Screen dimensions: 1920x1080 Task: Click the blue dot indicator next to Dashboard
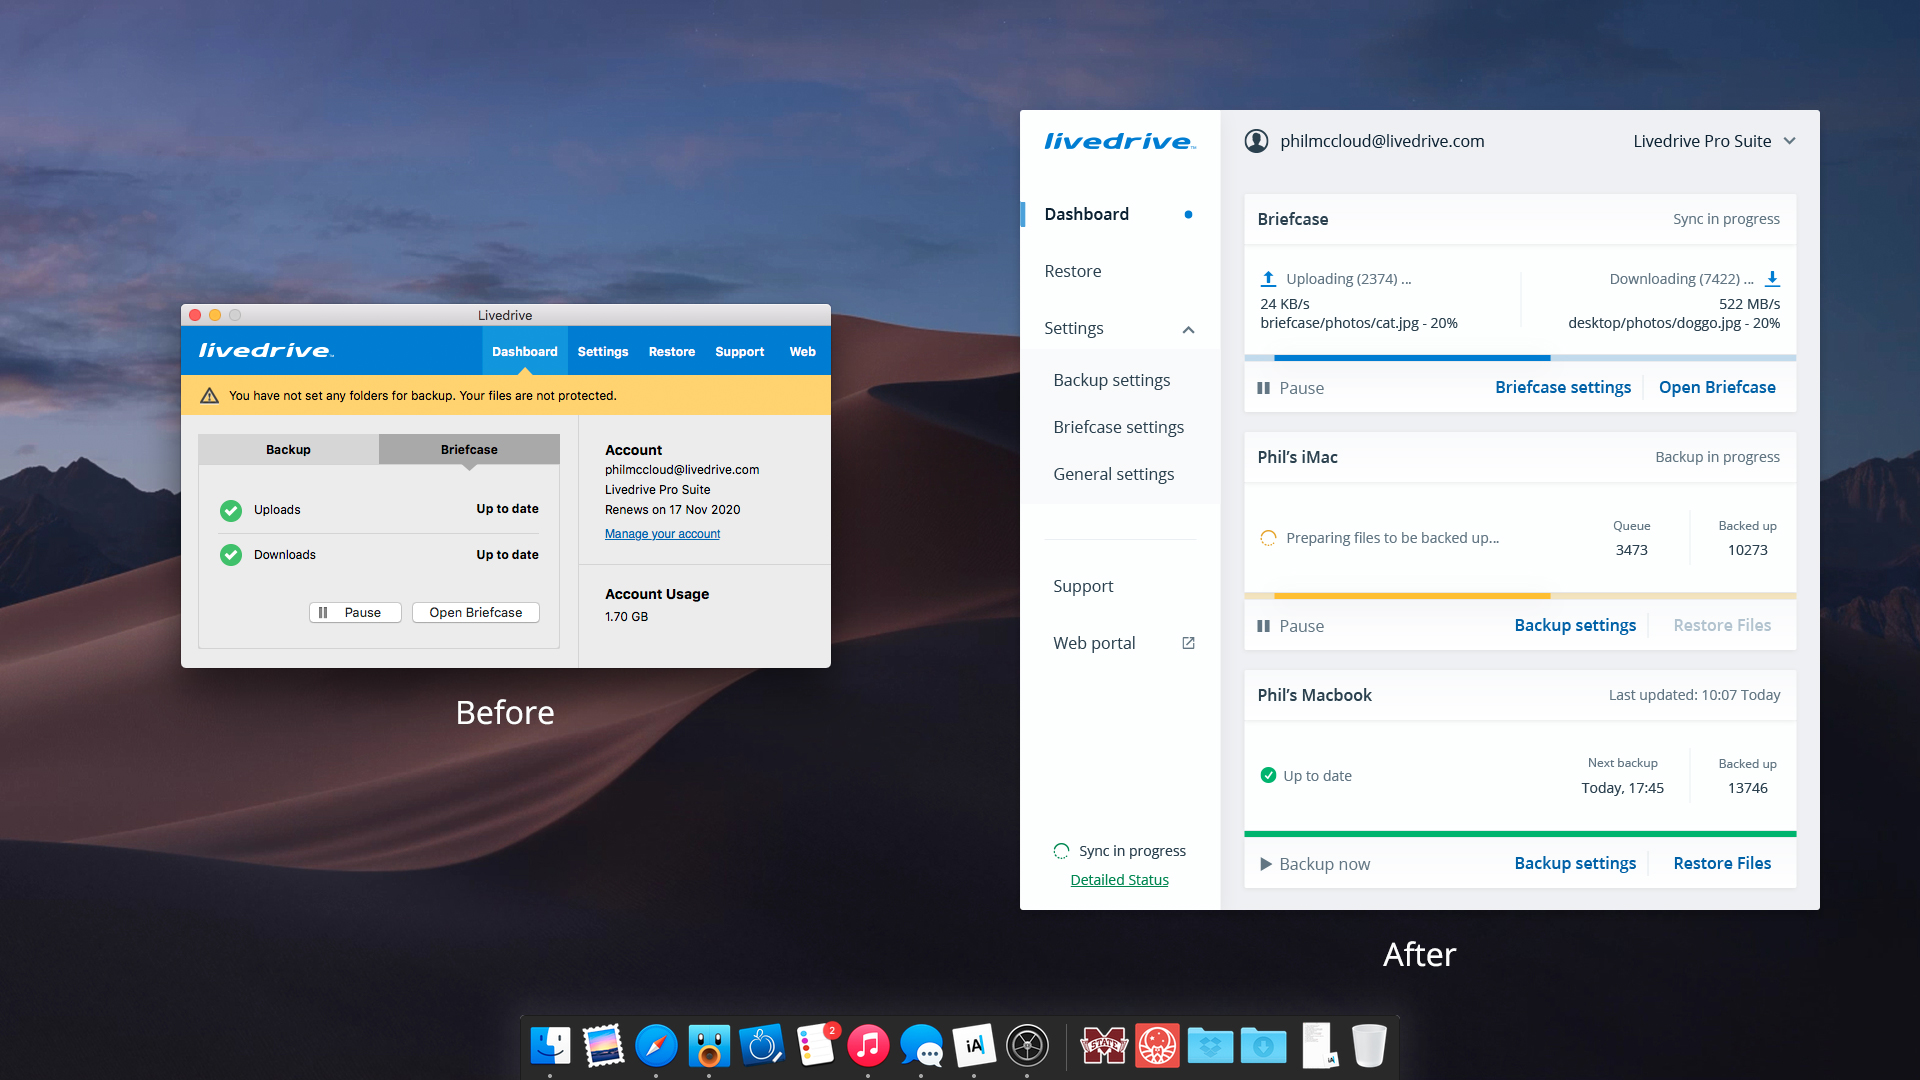pos(1188,214)
